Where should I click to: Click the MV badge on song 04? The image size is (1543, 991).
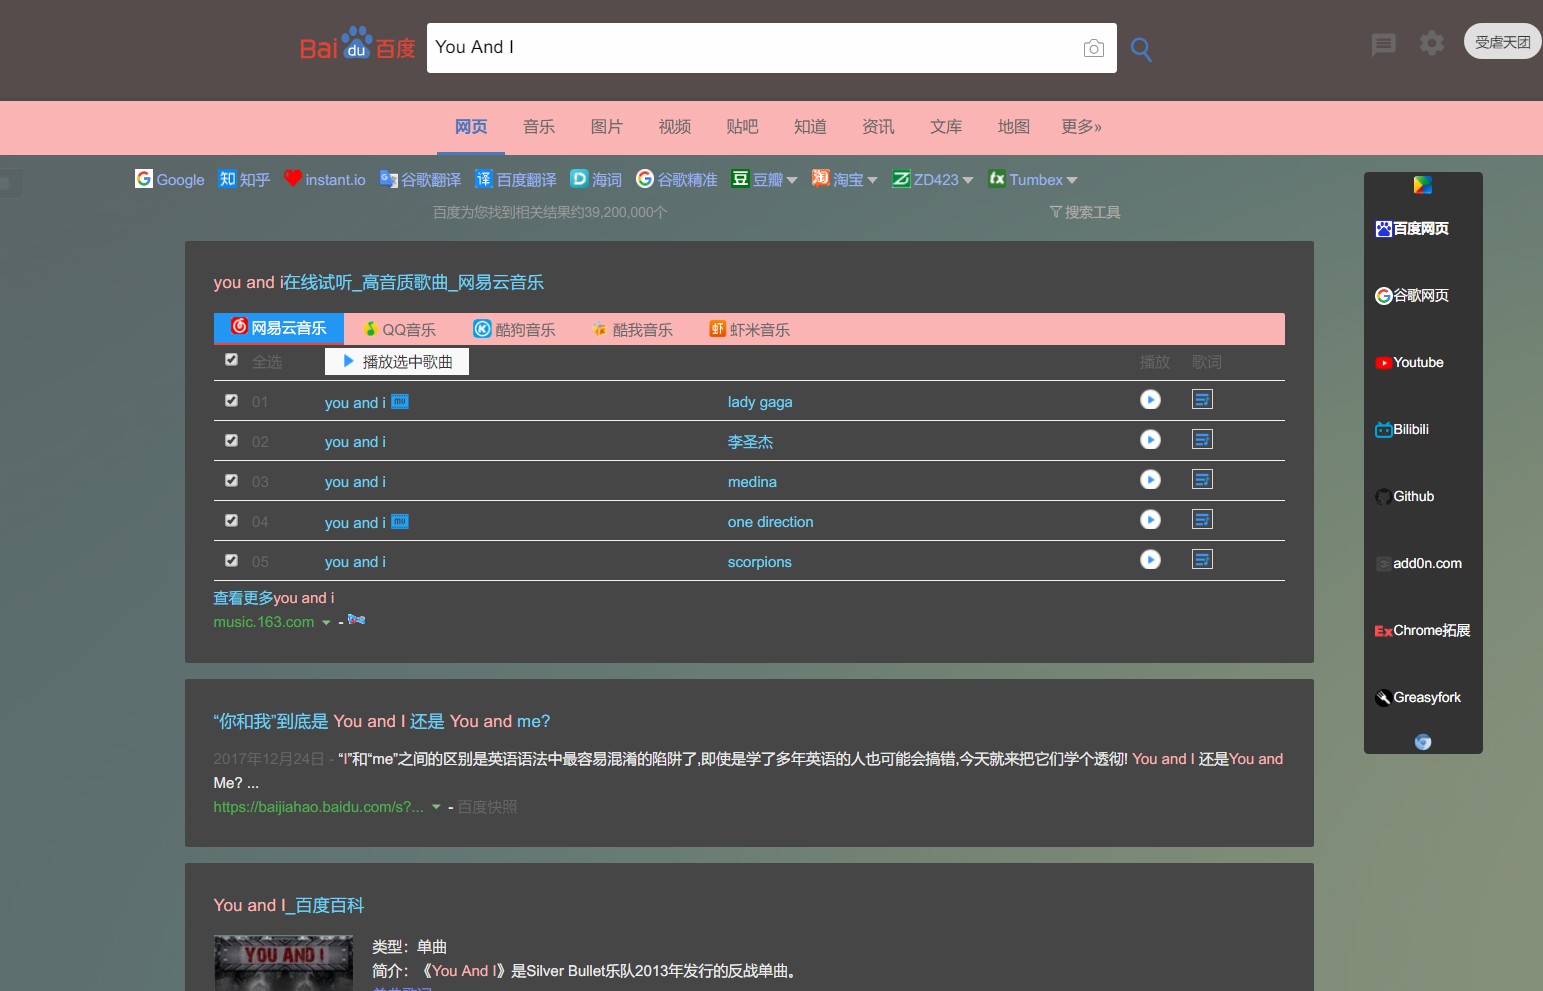coord(400,522)
